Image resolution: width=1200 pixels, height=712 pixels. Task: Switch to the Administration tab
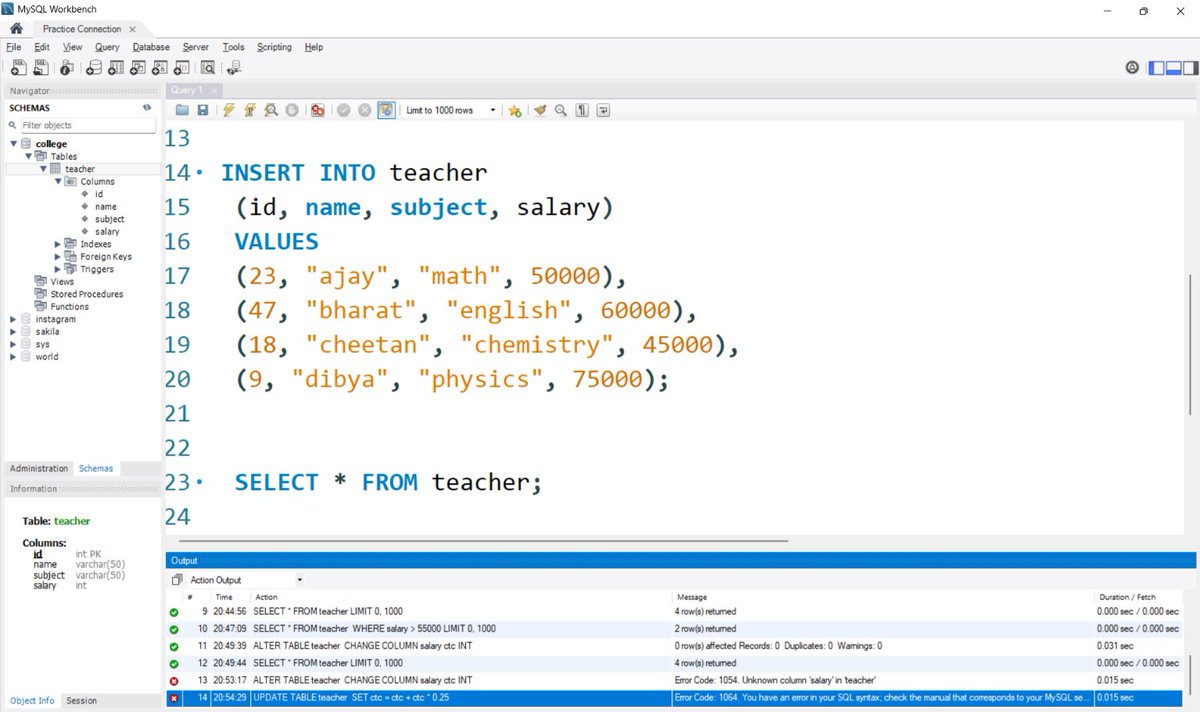click(39, 468)
